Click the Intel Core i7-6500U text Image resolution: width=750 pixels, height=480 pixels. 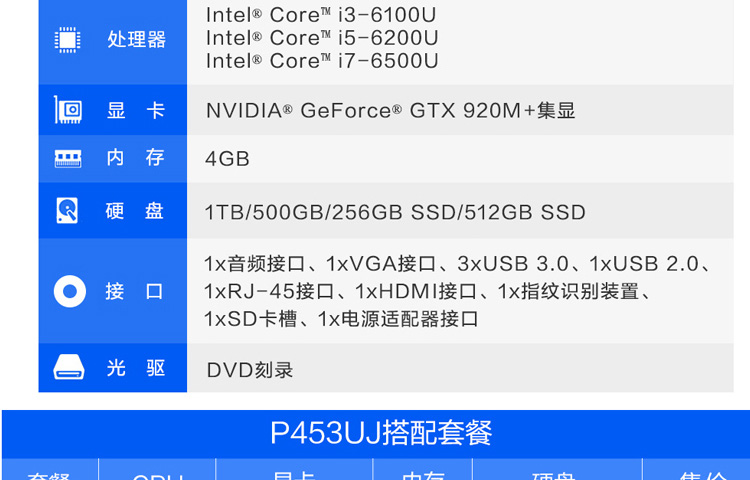[x=322, y=61]
